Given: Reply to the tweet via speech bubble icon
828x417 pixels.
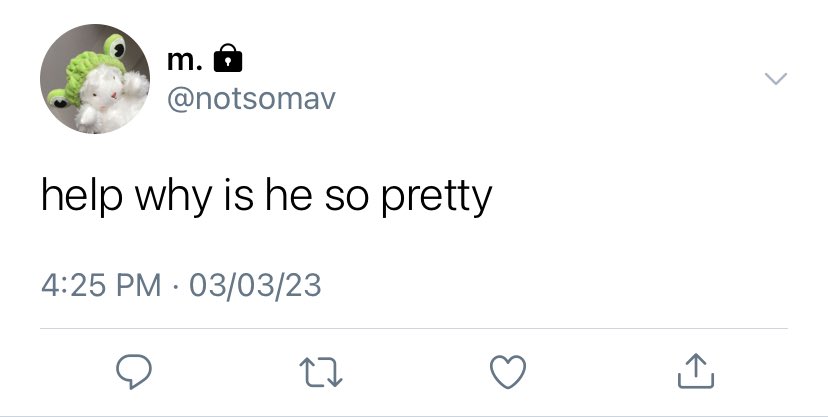Looking at the screenshot, I should 134,372.
